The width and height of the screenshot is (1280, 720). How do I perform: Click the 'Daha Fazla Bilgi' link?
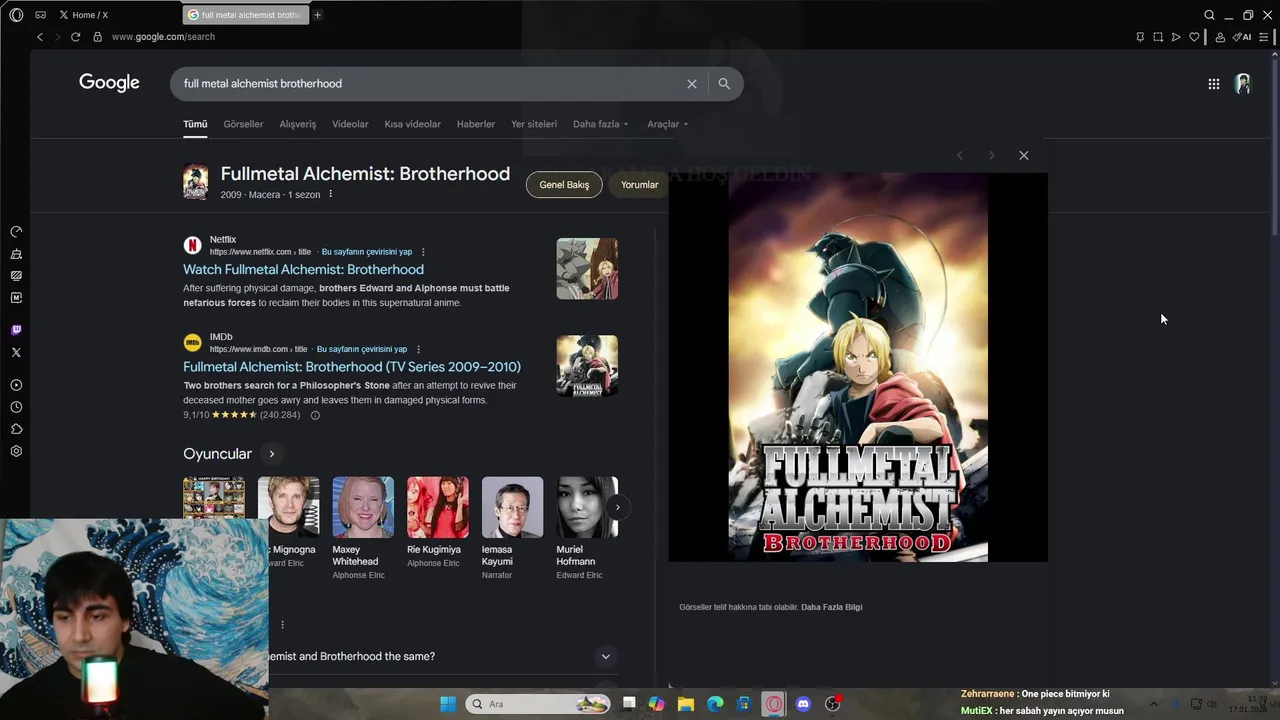(x=831, y=607)
